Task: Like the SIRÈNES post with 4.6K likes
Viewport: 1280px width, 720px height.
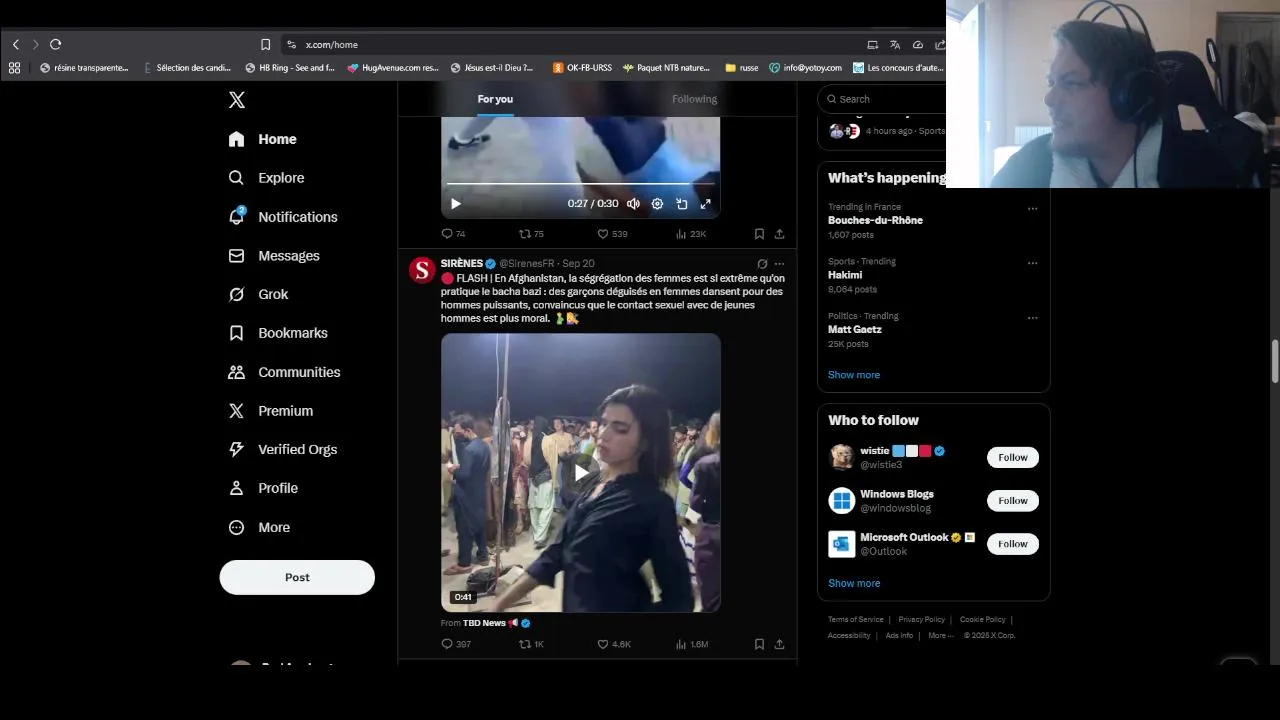Action: 614,645
